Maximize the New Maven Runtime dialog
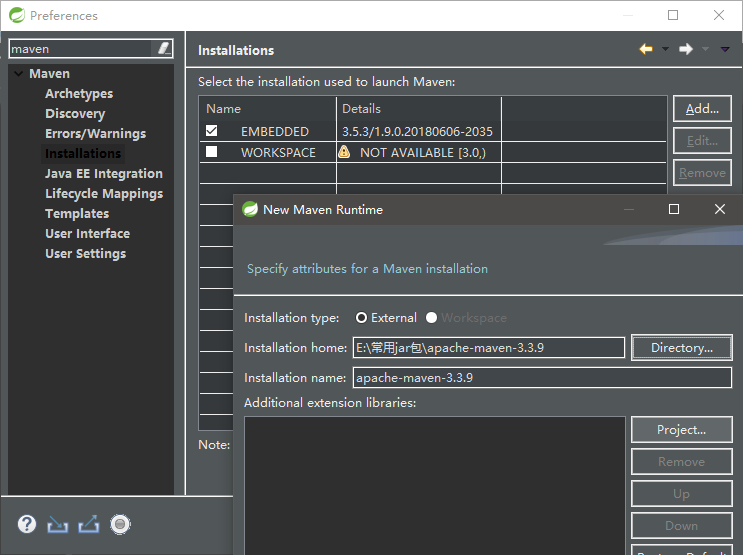743x555 pixels. (x=674, y=209)
